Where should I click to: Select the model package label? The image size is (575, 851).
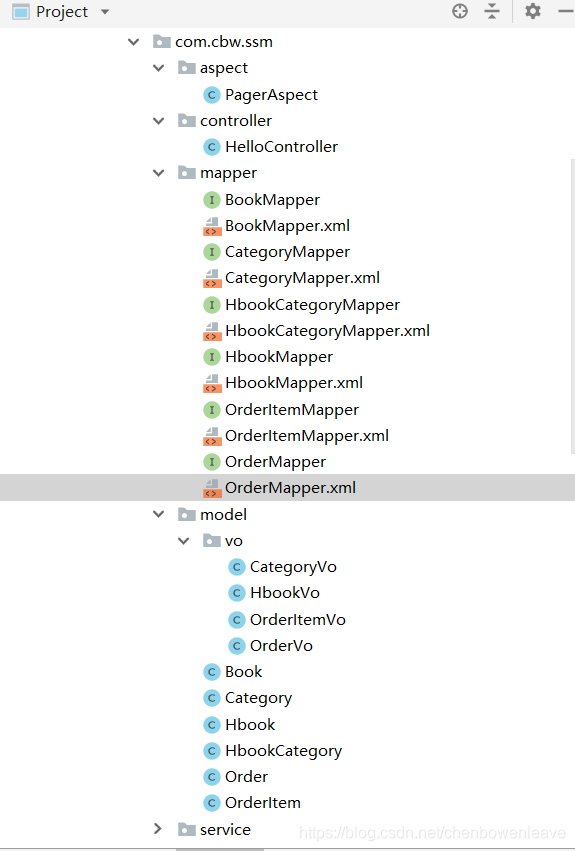click(x=223, y=515)
